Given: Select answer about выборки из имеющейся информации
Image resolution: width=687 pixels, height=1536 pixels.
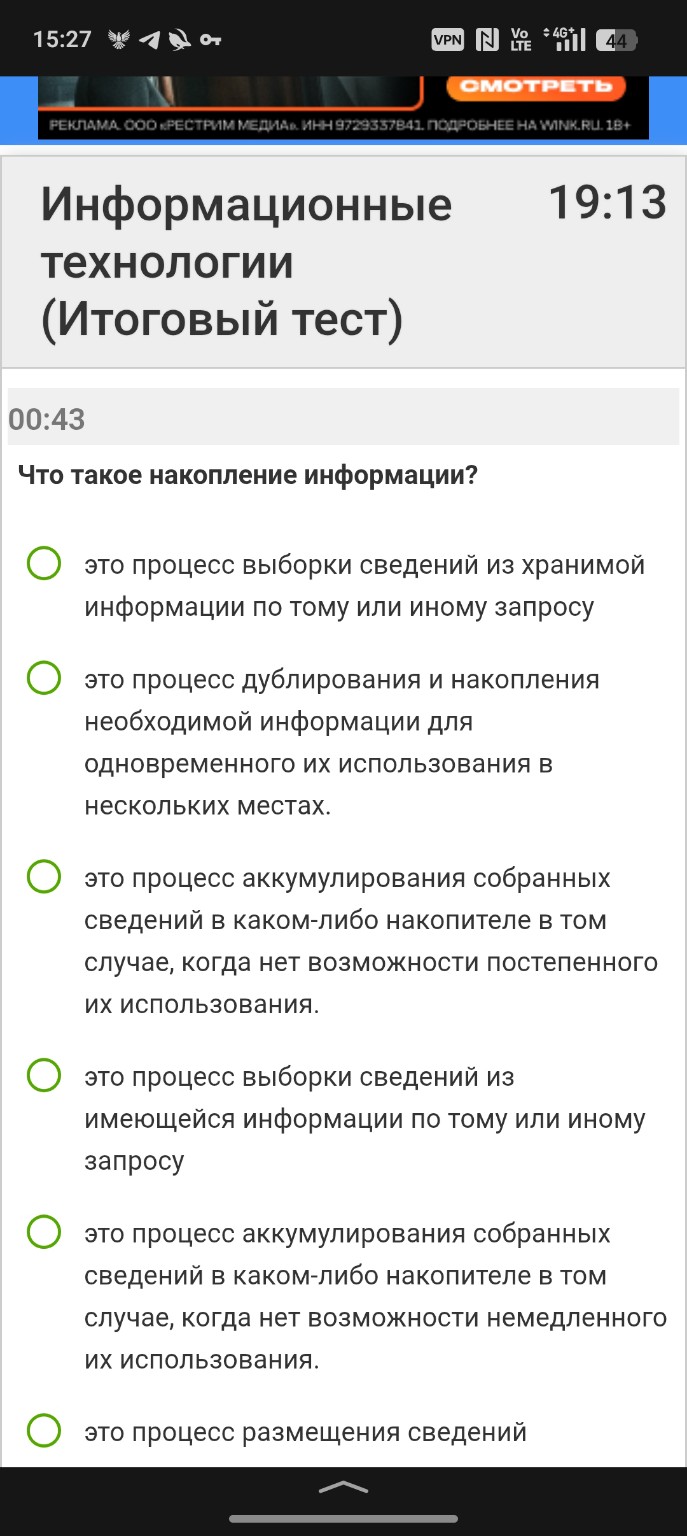Looking at the screenshot, I should 43,1077.
